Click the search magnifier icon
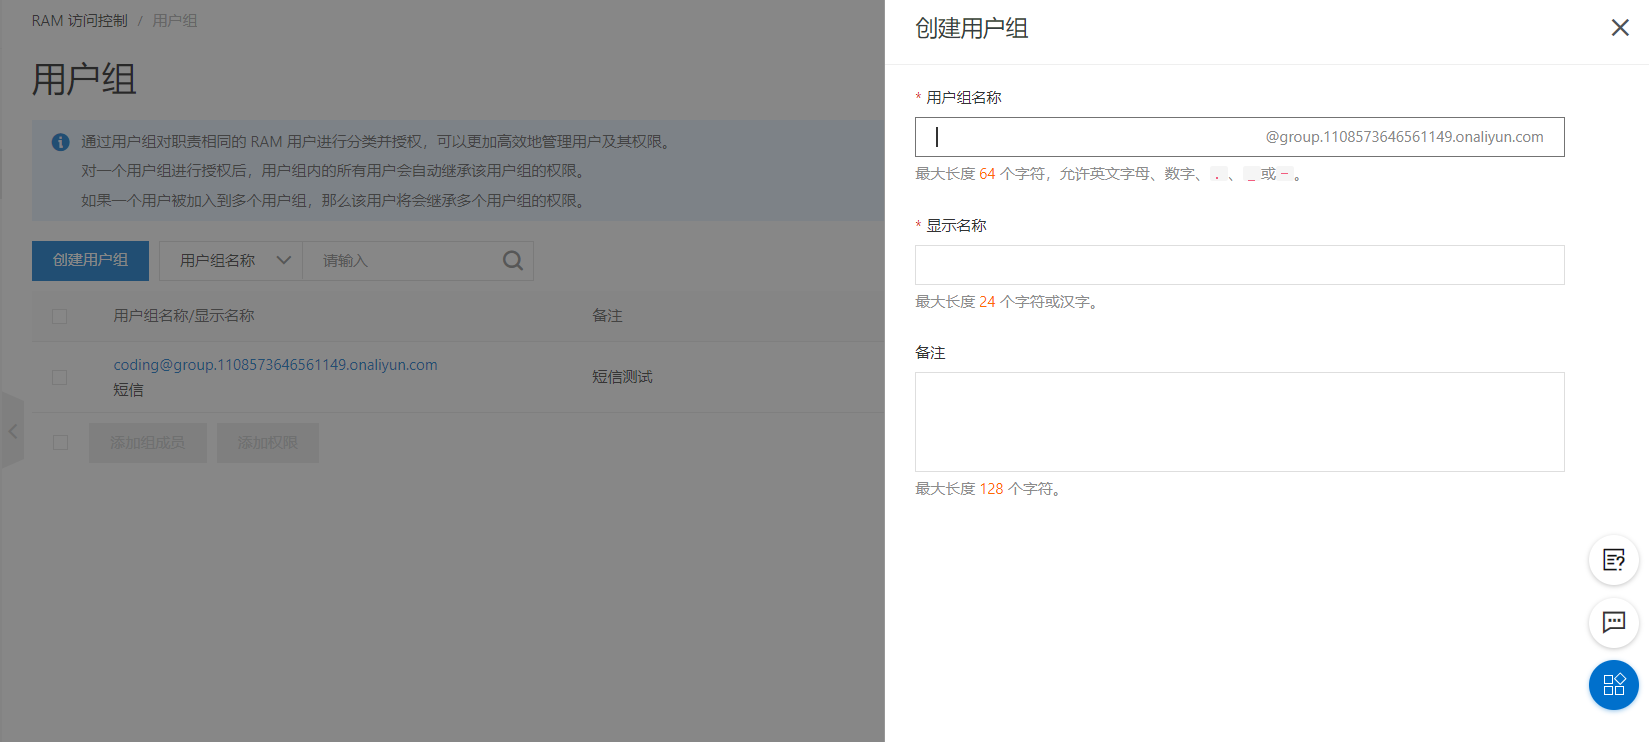The height and width of the screenshot is (742, 1649). click(x=513, y=261)
